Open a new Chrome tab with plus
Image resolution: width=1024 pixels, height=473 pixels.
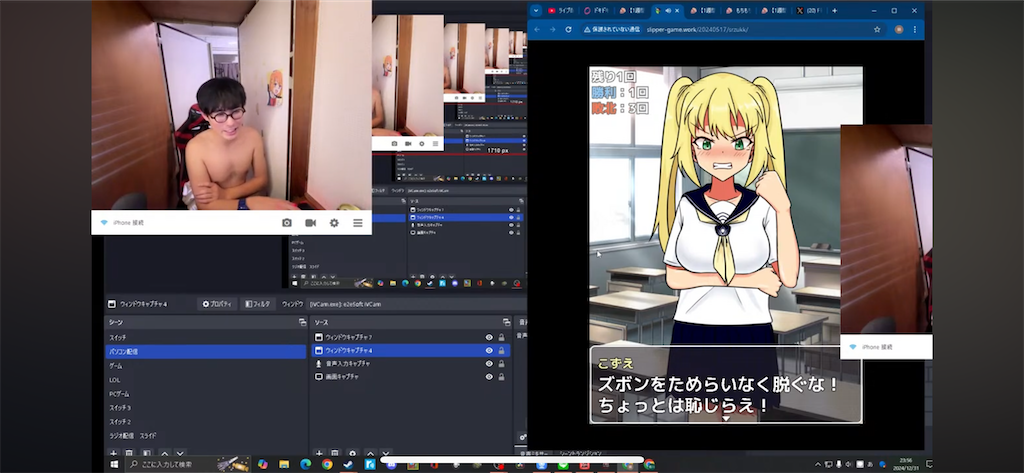(834, 10)
